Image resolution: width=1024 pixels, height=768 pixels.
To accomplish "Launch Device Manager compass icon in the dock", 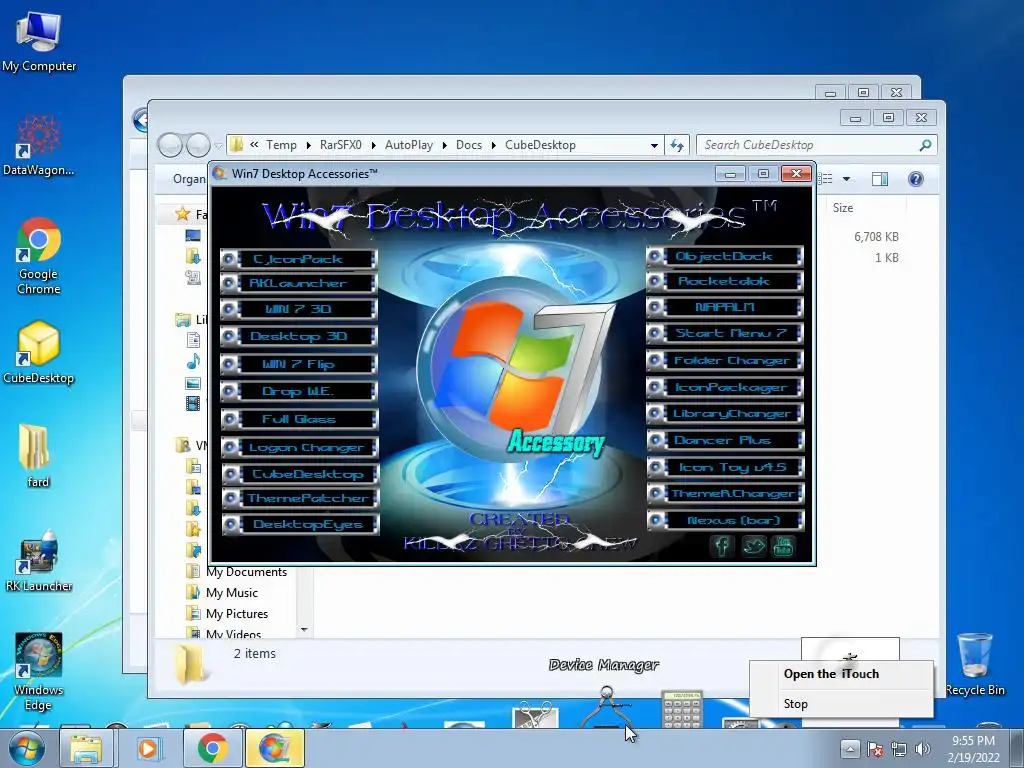I will click(x=606, y=707).
